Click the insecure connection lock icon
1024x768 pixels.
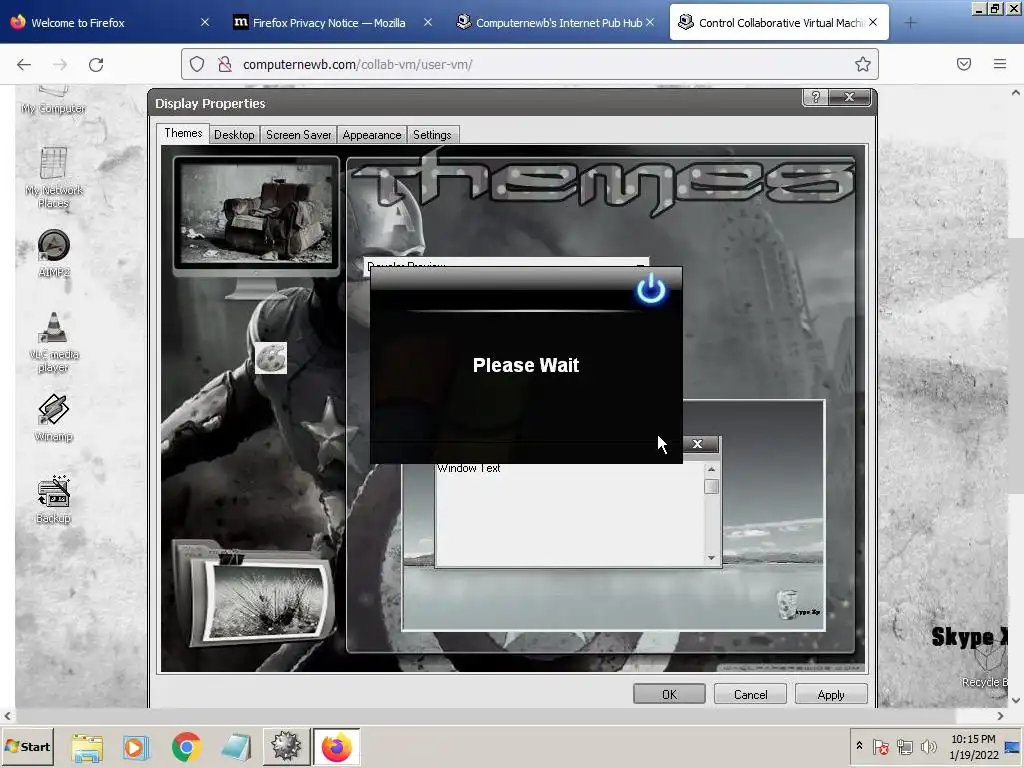click(225, 64)
